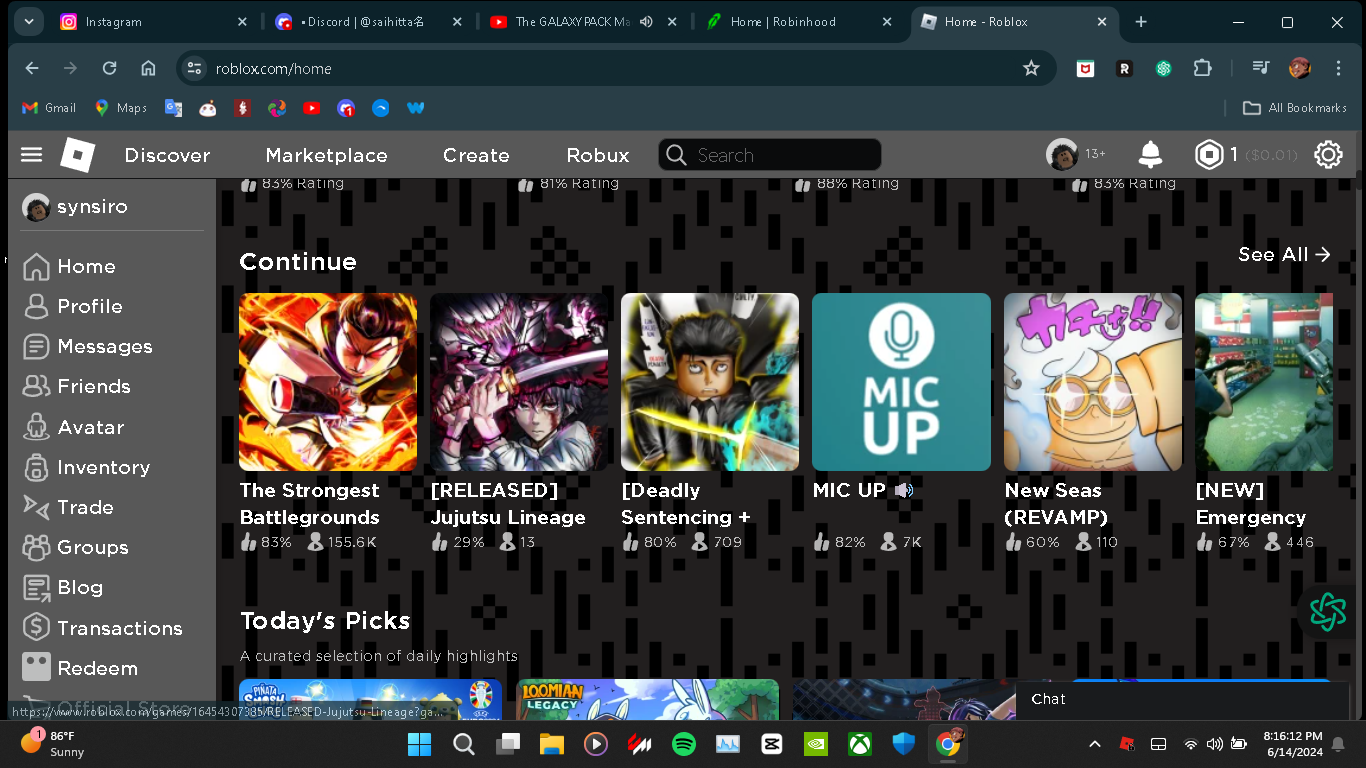Open the Avatar editor from sidebar
The image size is (1366, 768).
coord(74,427)
